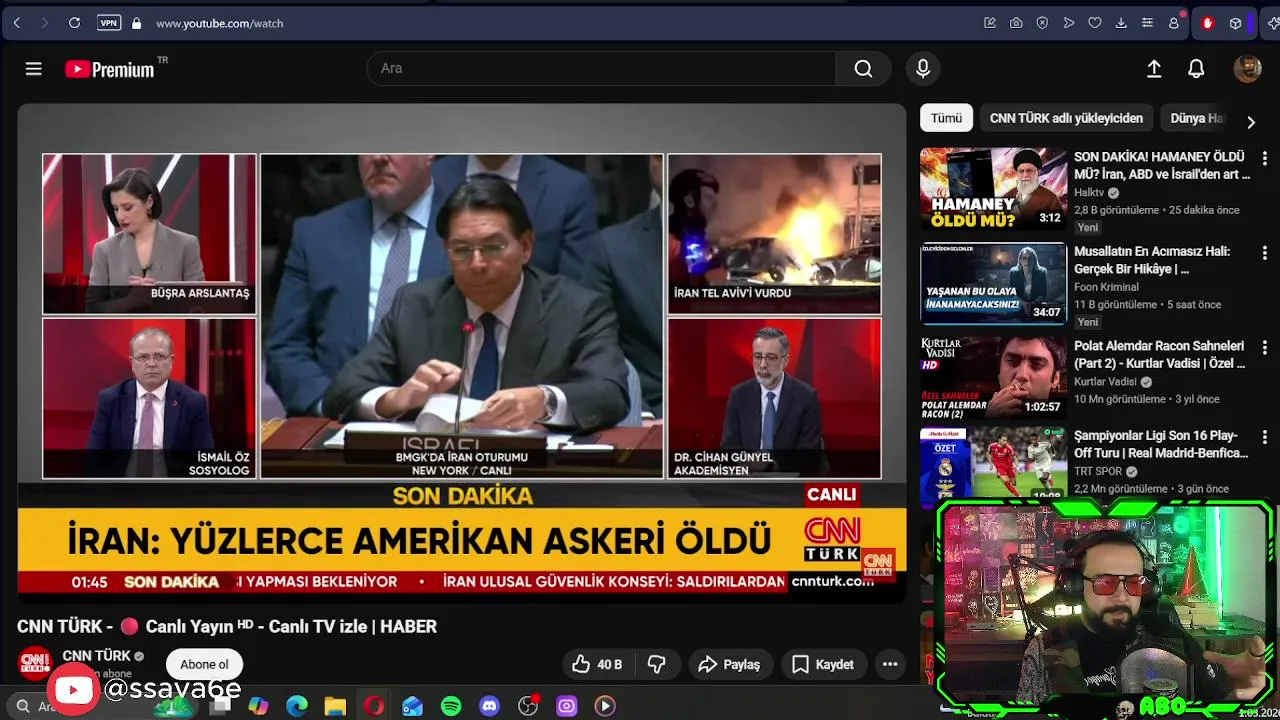Click the CNN TÜRK live video player
The width and height of the screenshot is (1280, 720).
coord(462,353)
